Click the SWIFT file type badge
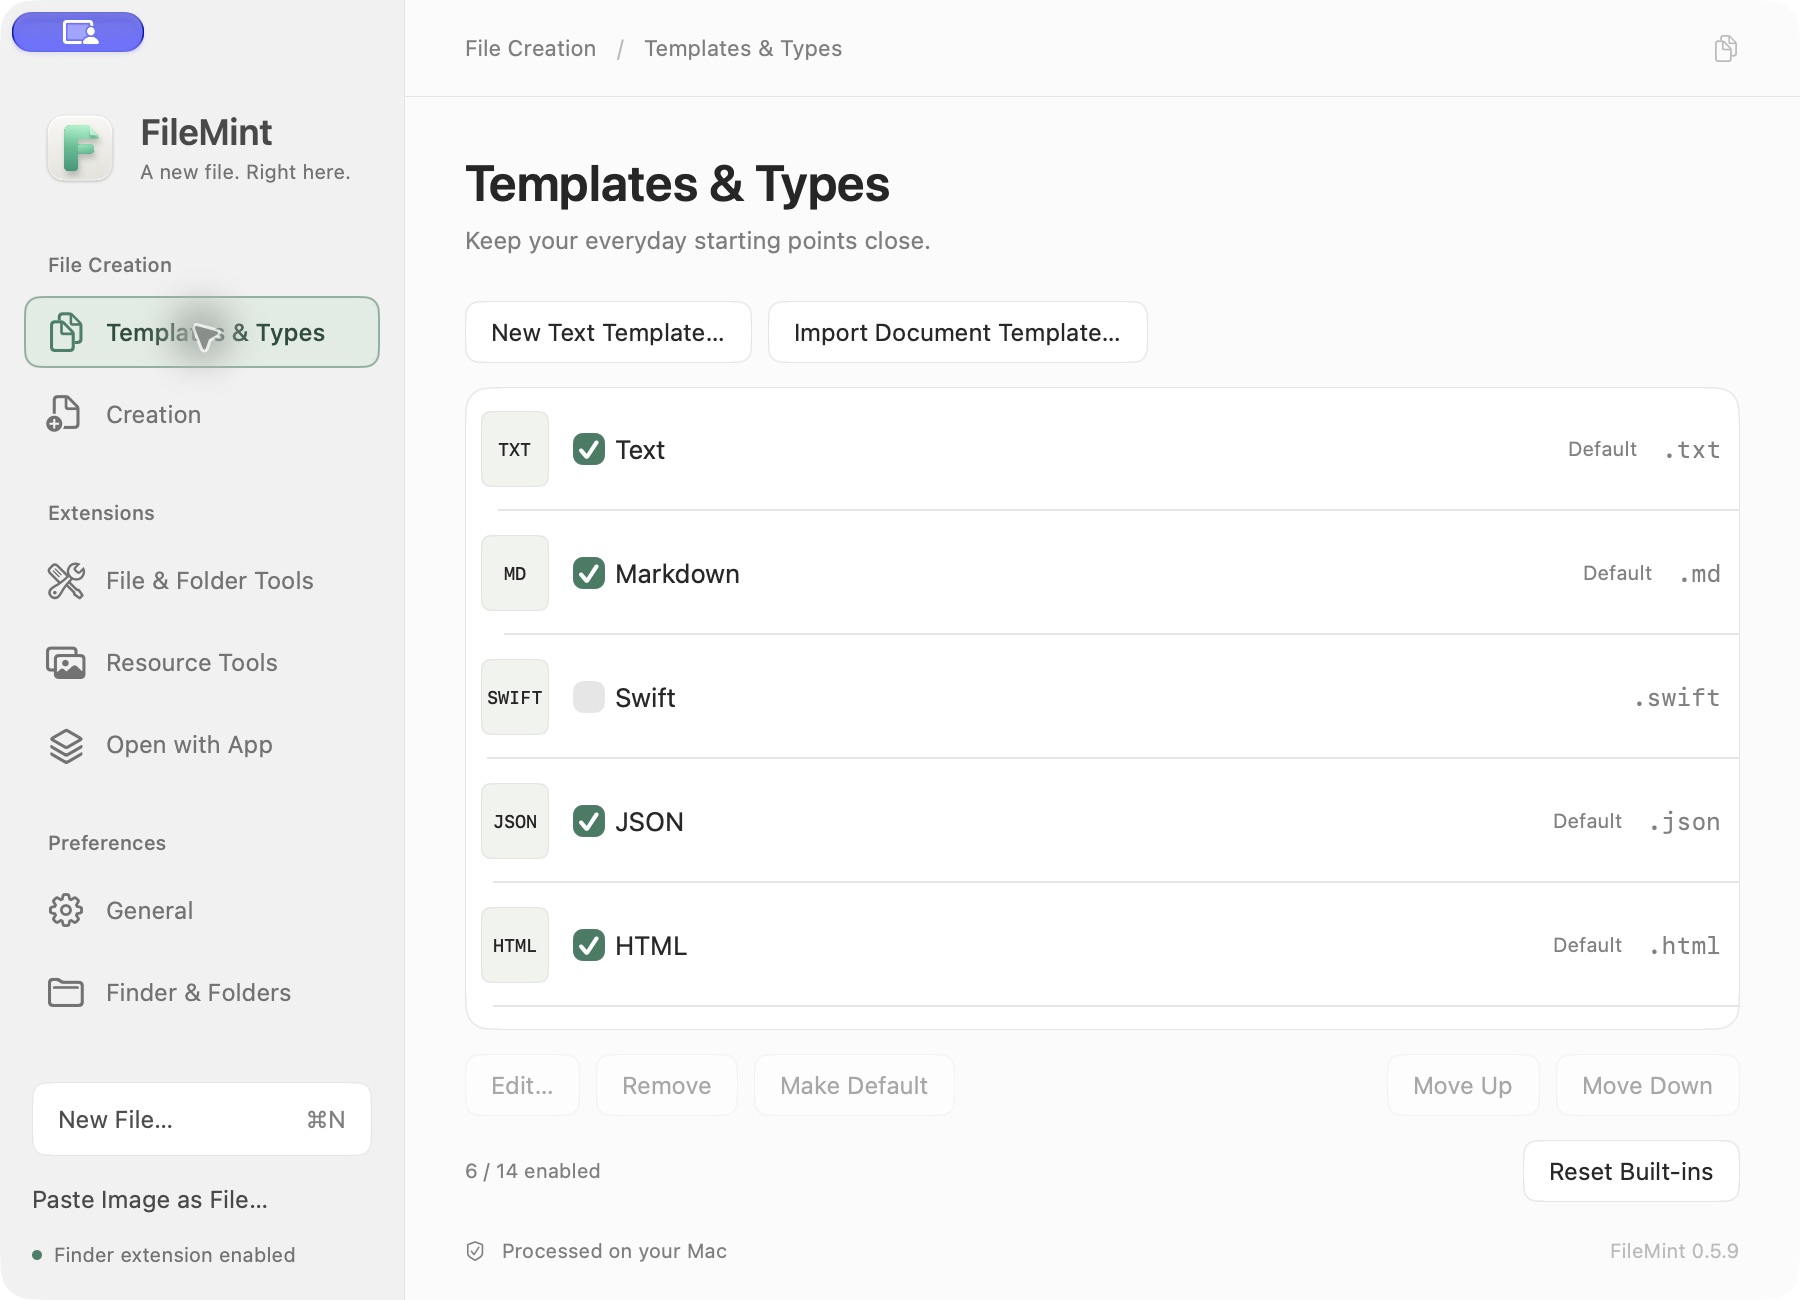The image size is (1800, 1300). (x=515, y=697)
